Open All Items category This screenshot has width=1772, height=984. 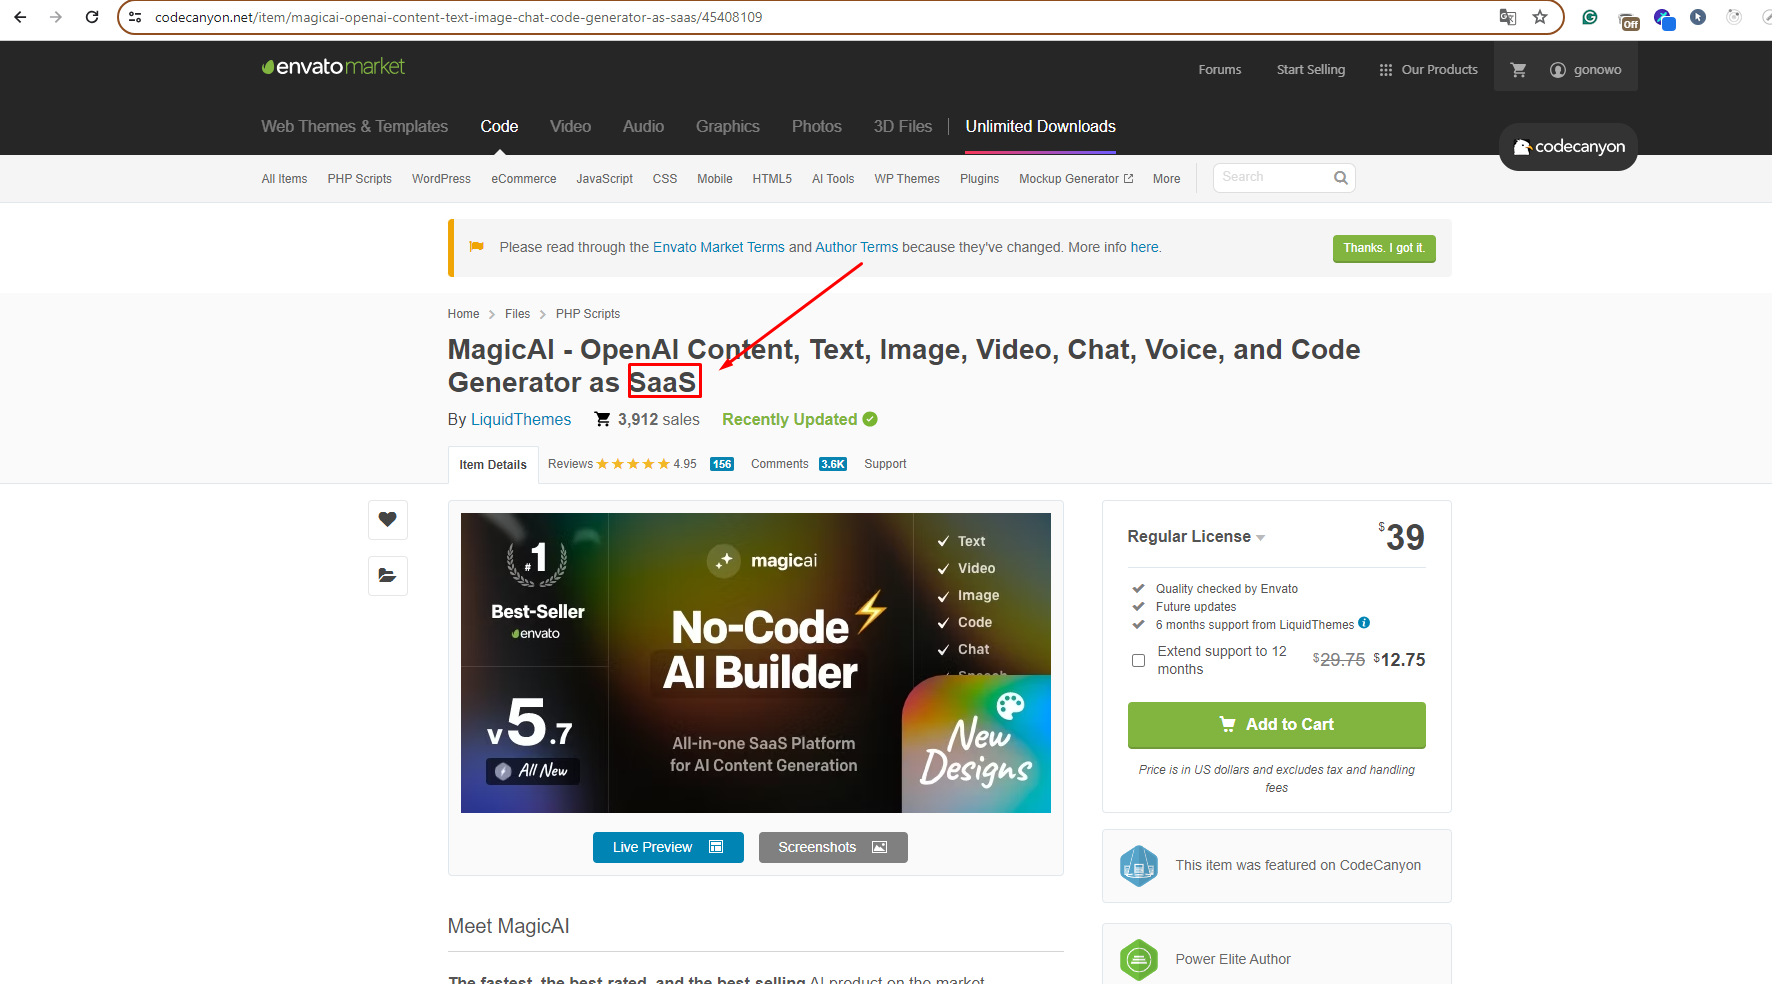point(284,179)
